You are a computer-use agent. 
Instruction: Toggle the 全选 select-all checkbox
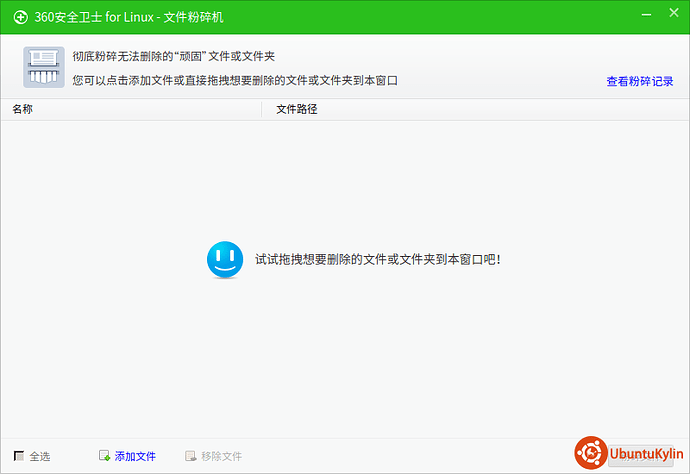pyautogui.click(x=19, y=456)
